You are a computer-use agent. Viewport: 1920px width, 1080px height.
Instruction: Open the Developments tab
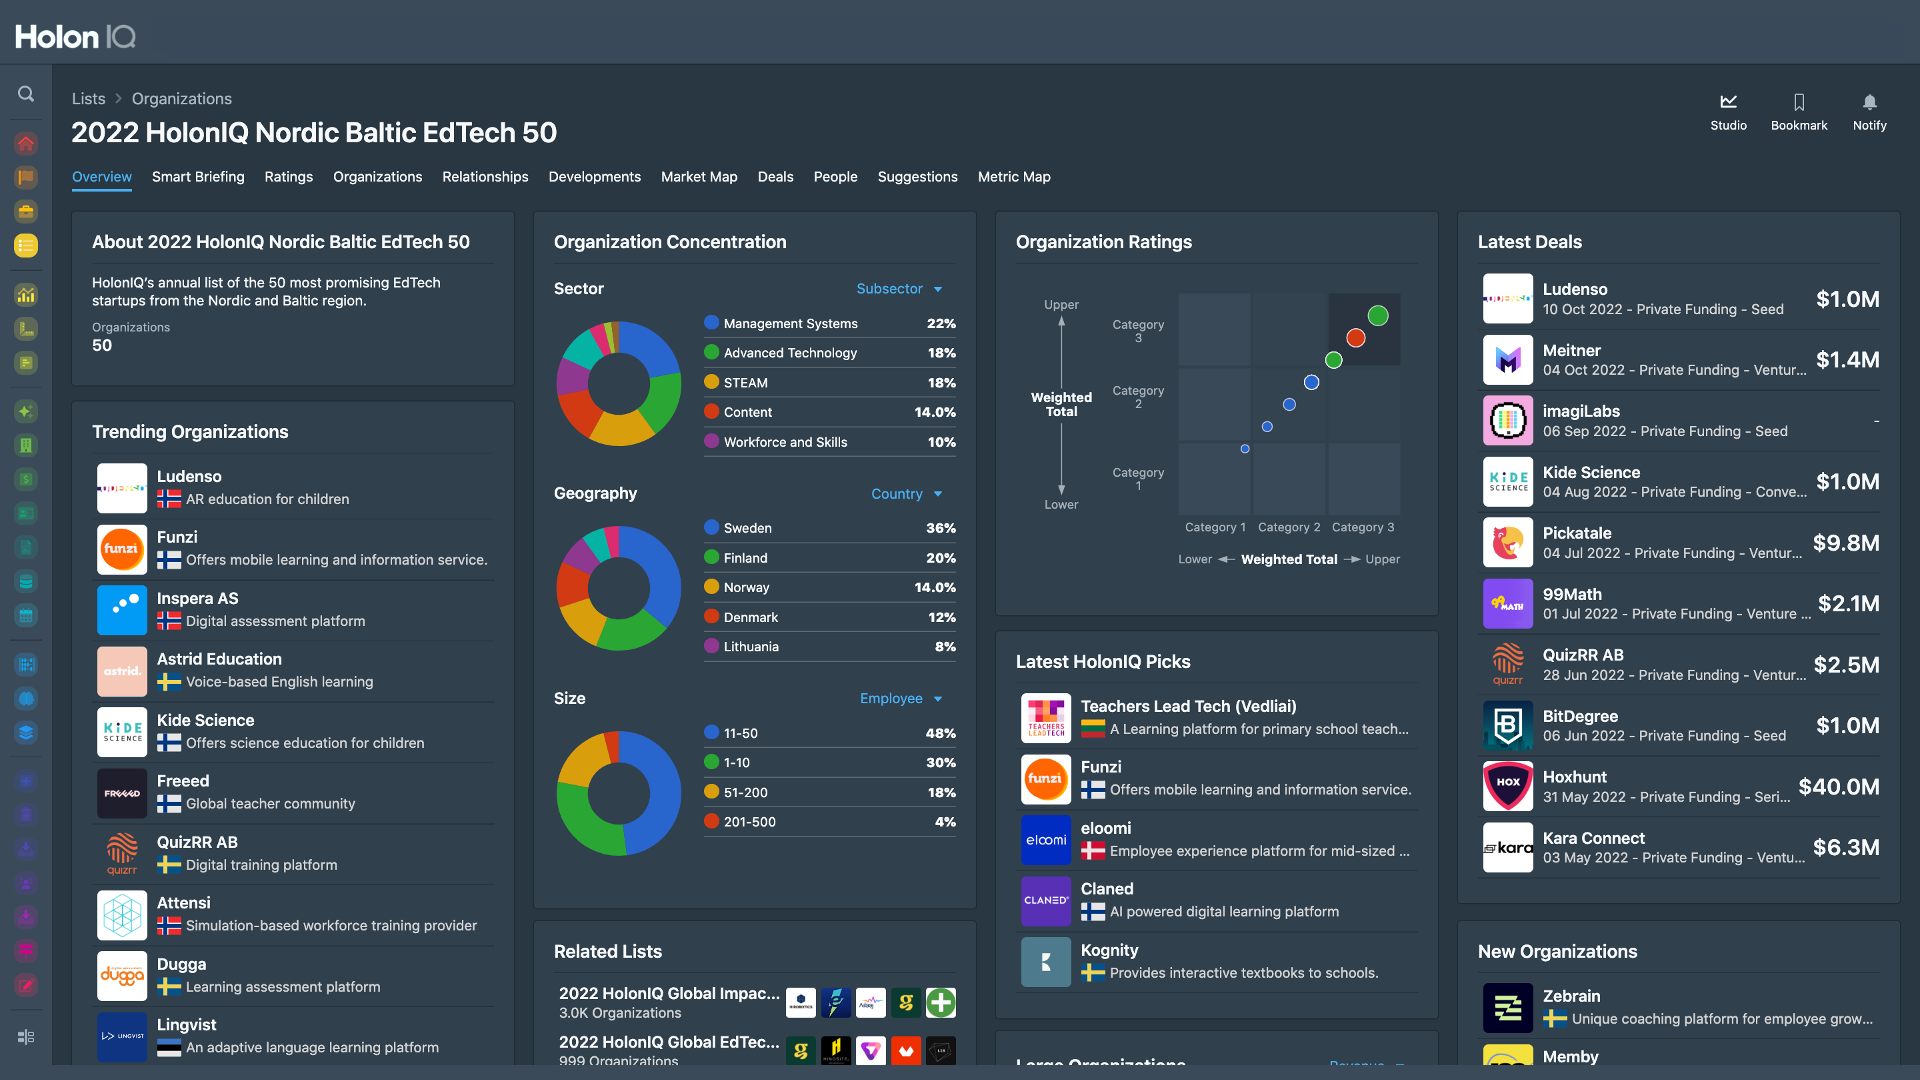[595, 177]
